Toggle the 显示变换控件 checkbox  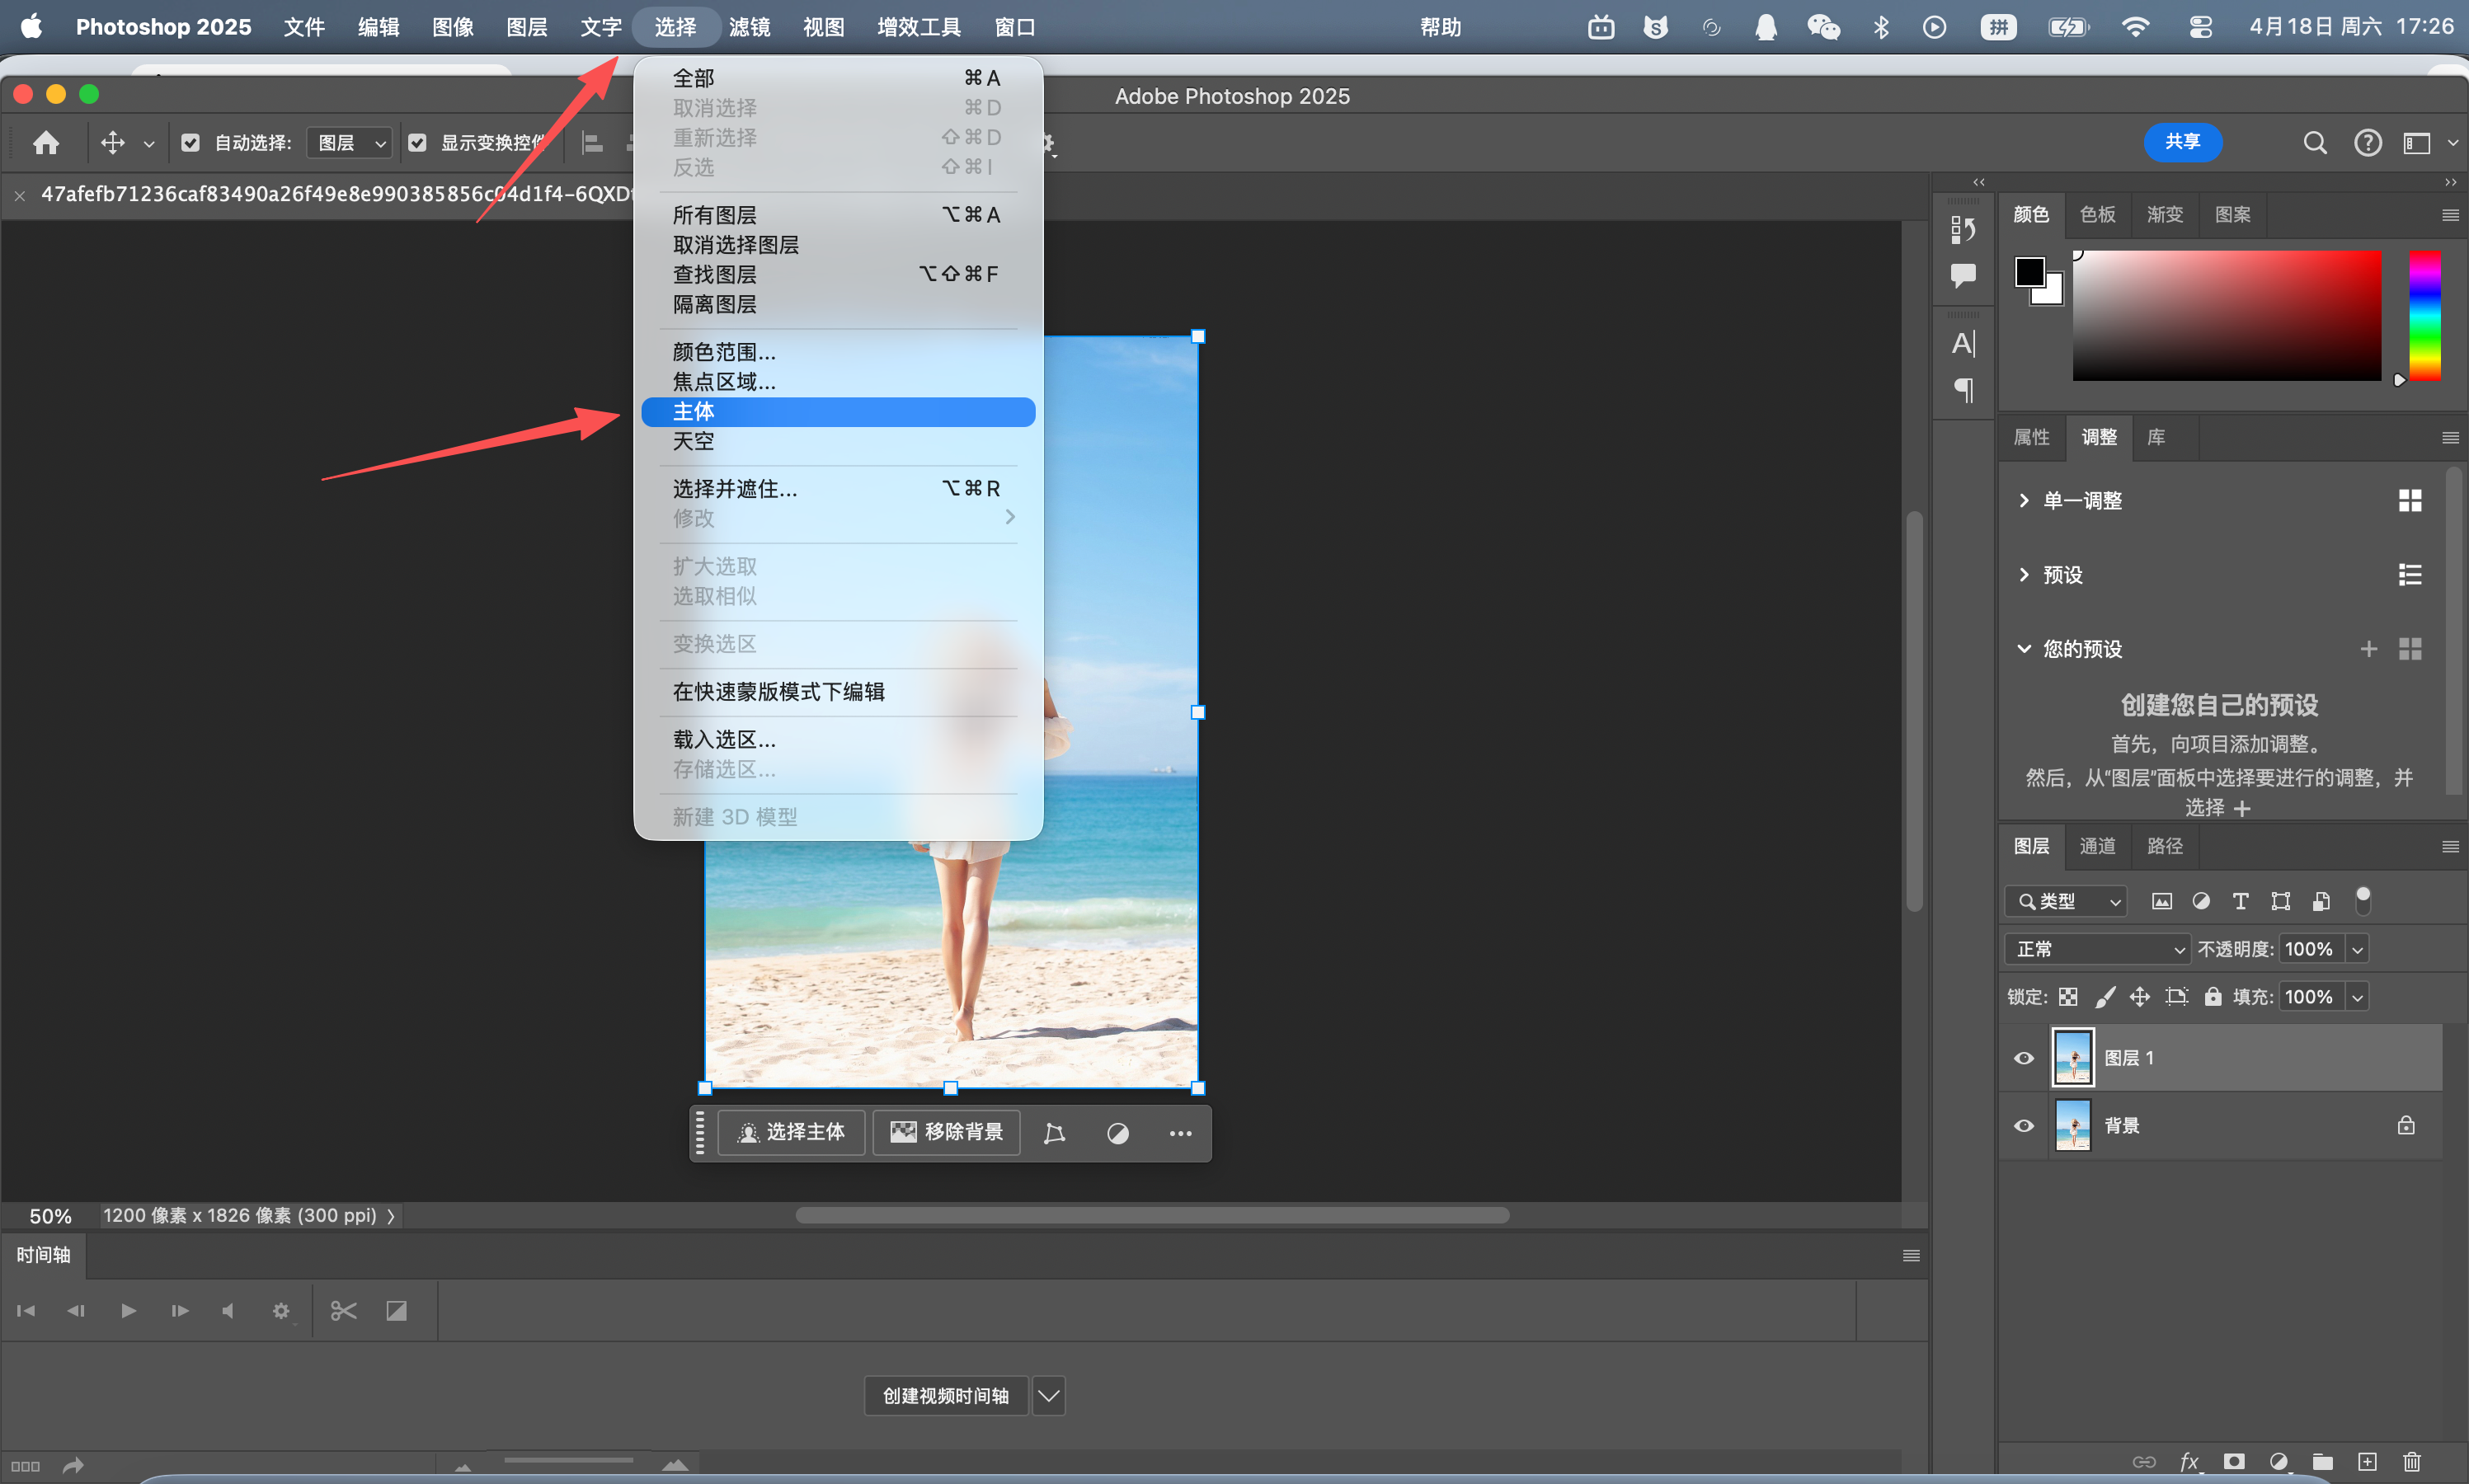click(x=418, y=143)
